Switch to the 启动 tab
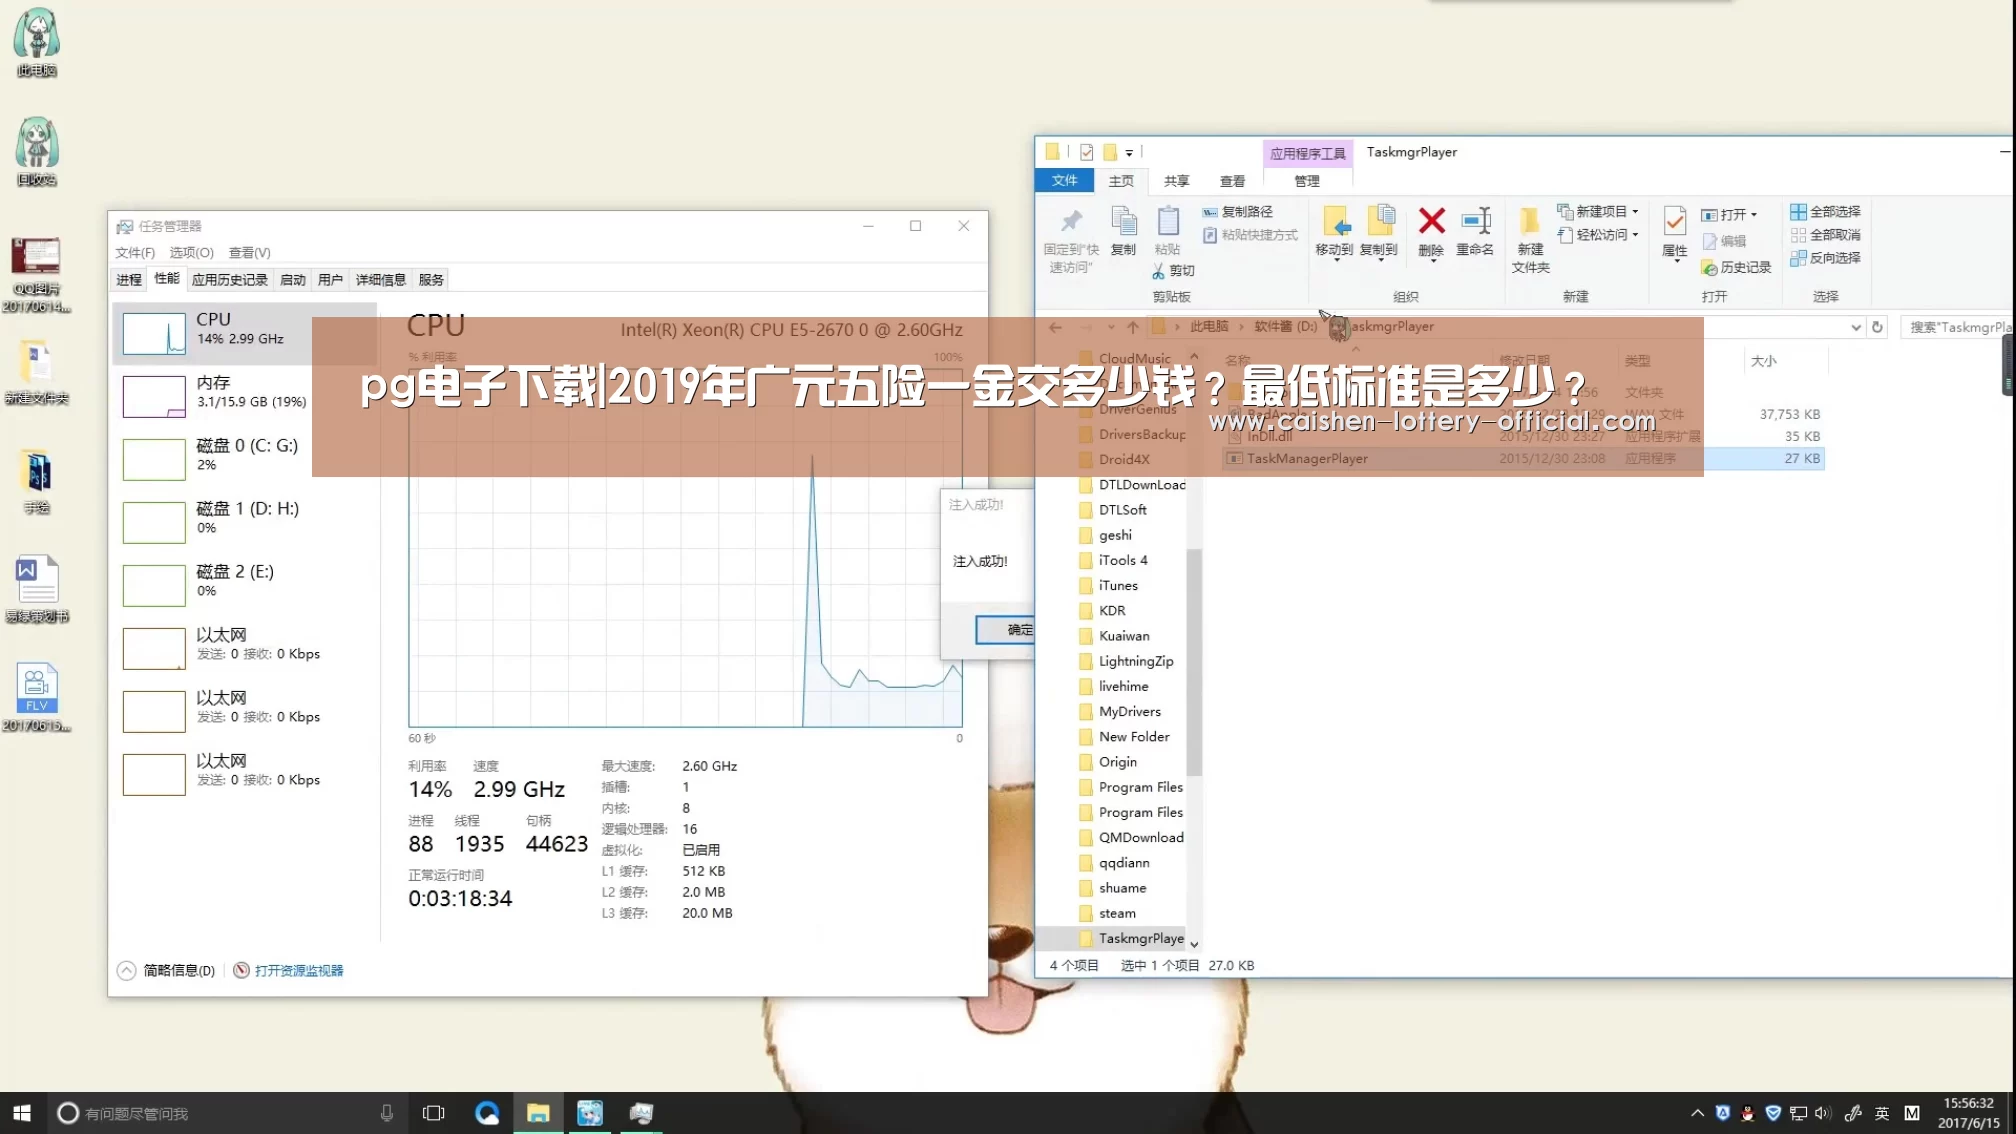 point(292,280)
